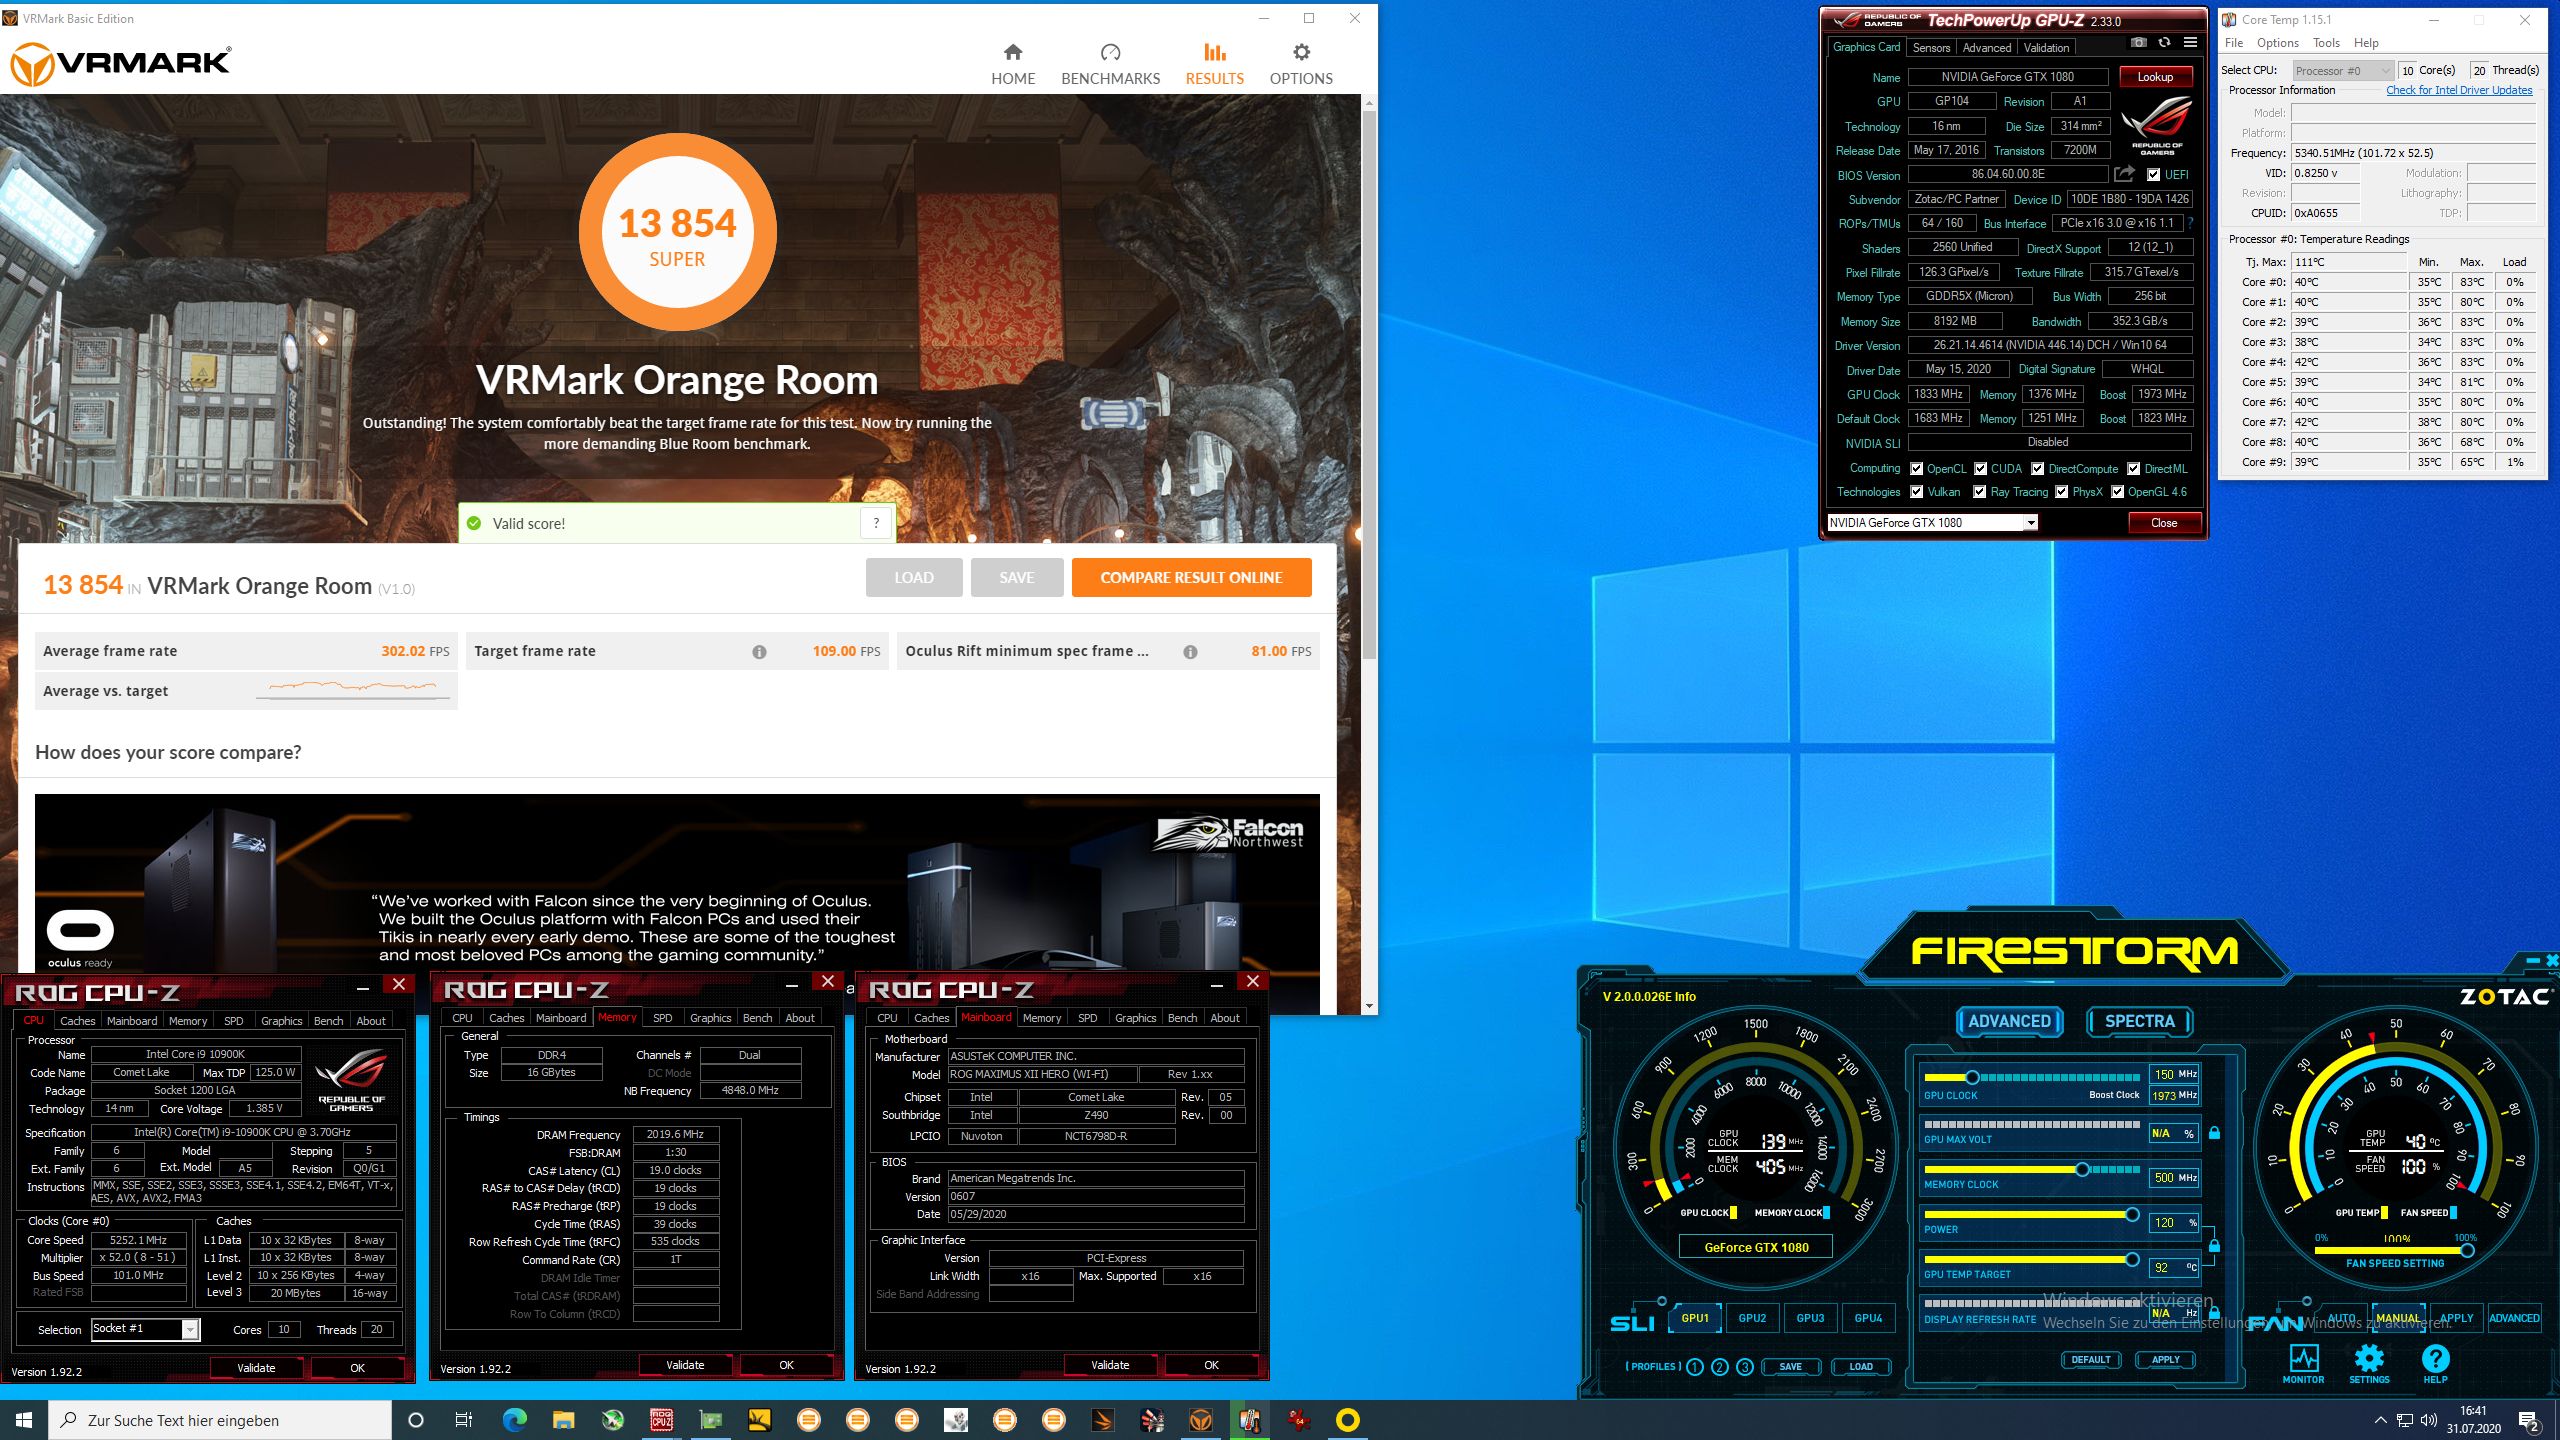
Task: Toggle Ray Tracing checkbox in GPU-Z
Action: 1979,492
